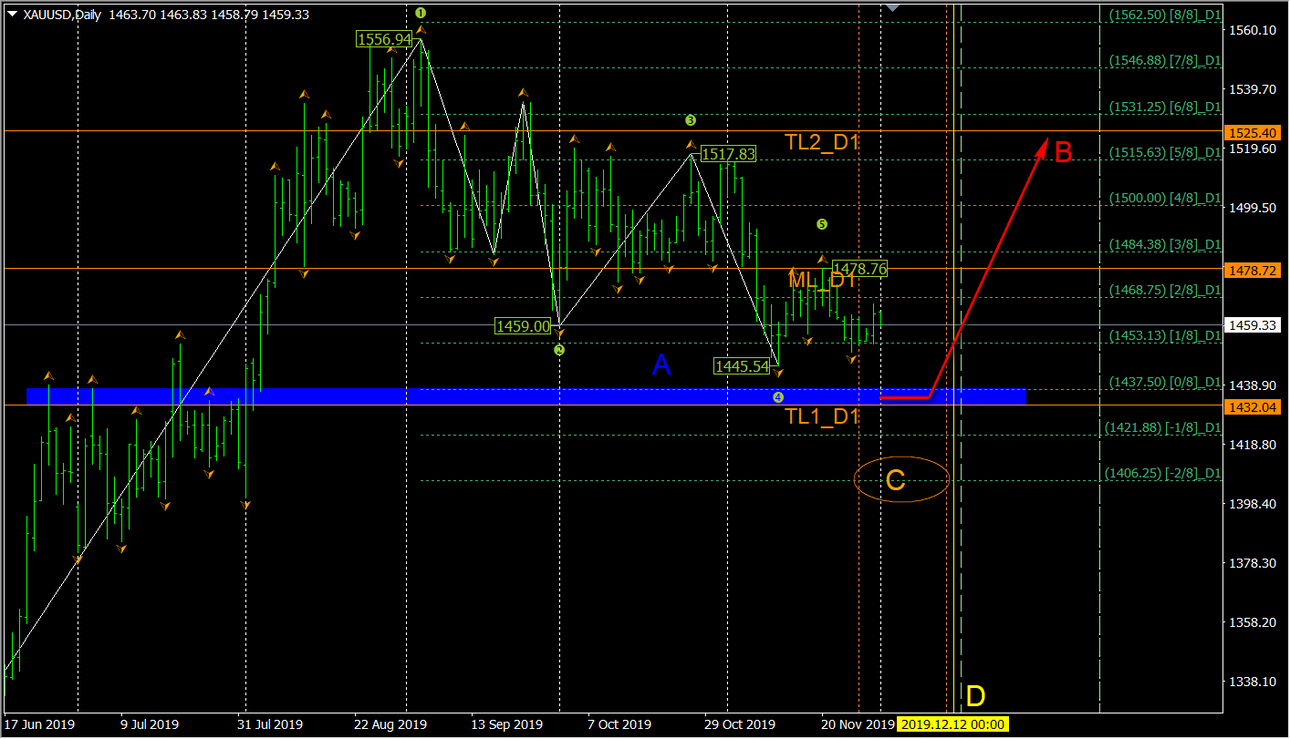Click the (1484.38) [3/8]_D1 level label
Screen dimensions: 1290x739
pos(1165,244)
